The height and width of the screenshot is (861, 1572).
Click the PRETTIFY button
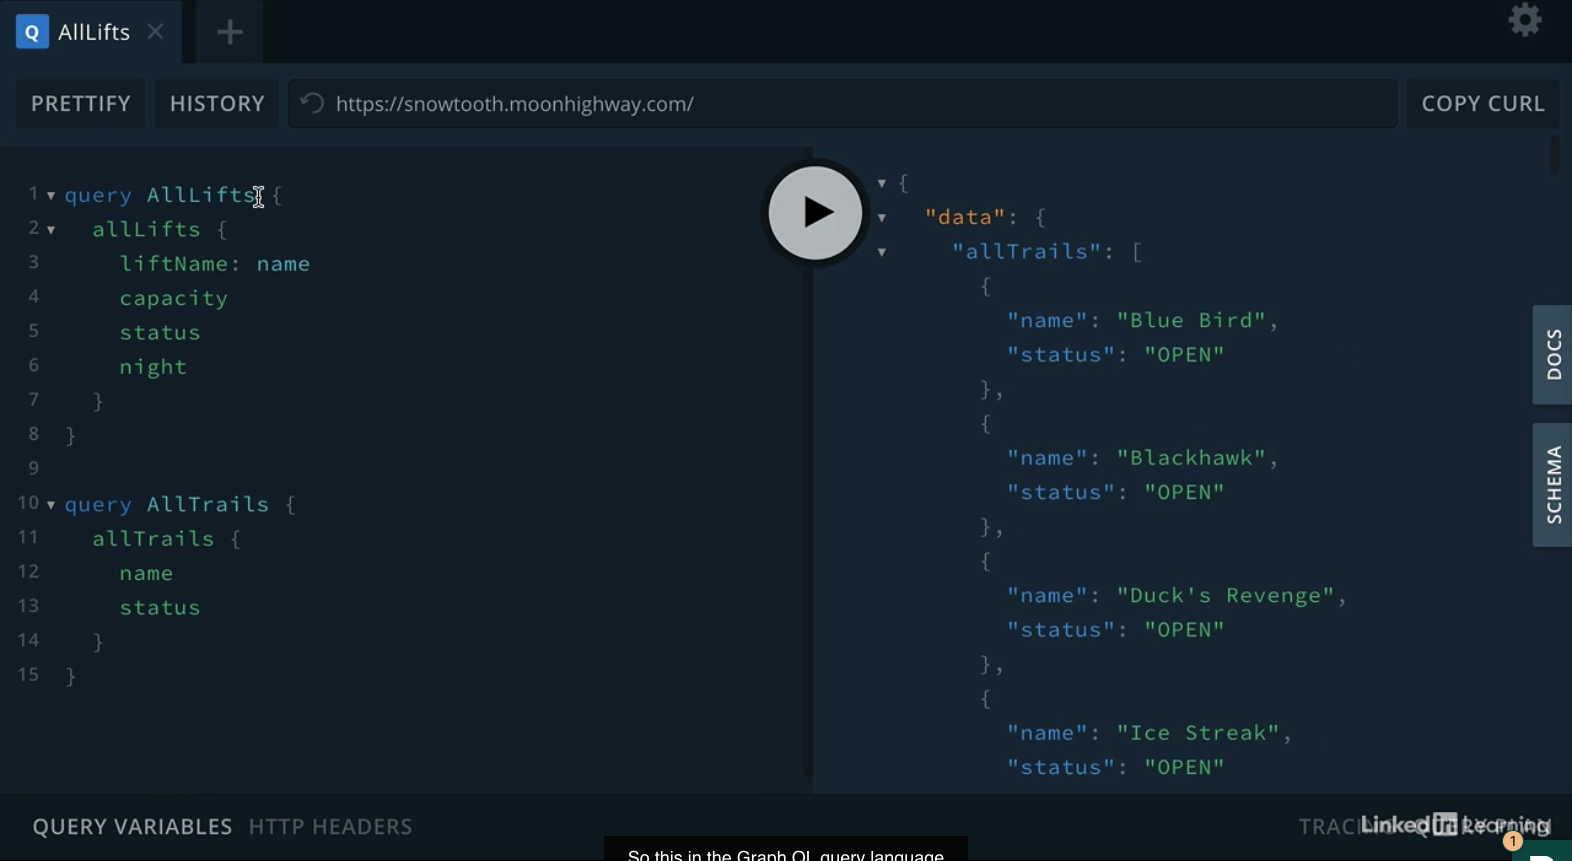(81, 104)
